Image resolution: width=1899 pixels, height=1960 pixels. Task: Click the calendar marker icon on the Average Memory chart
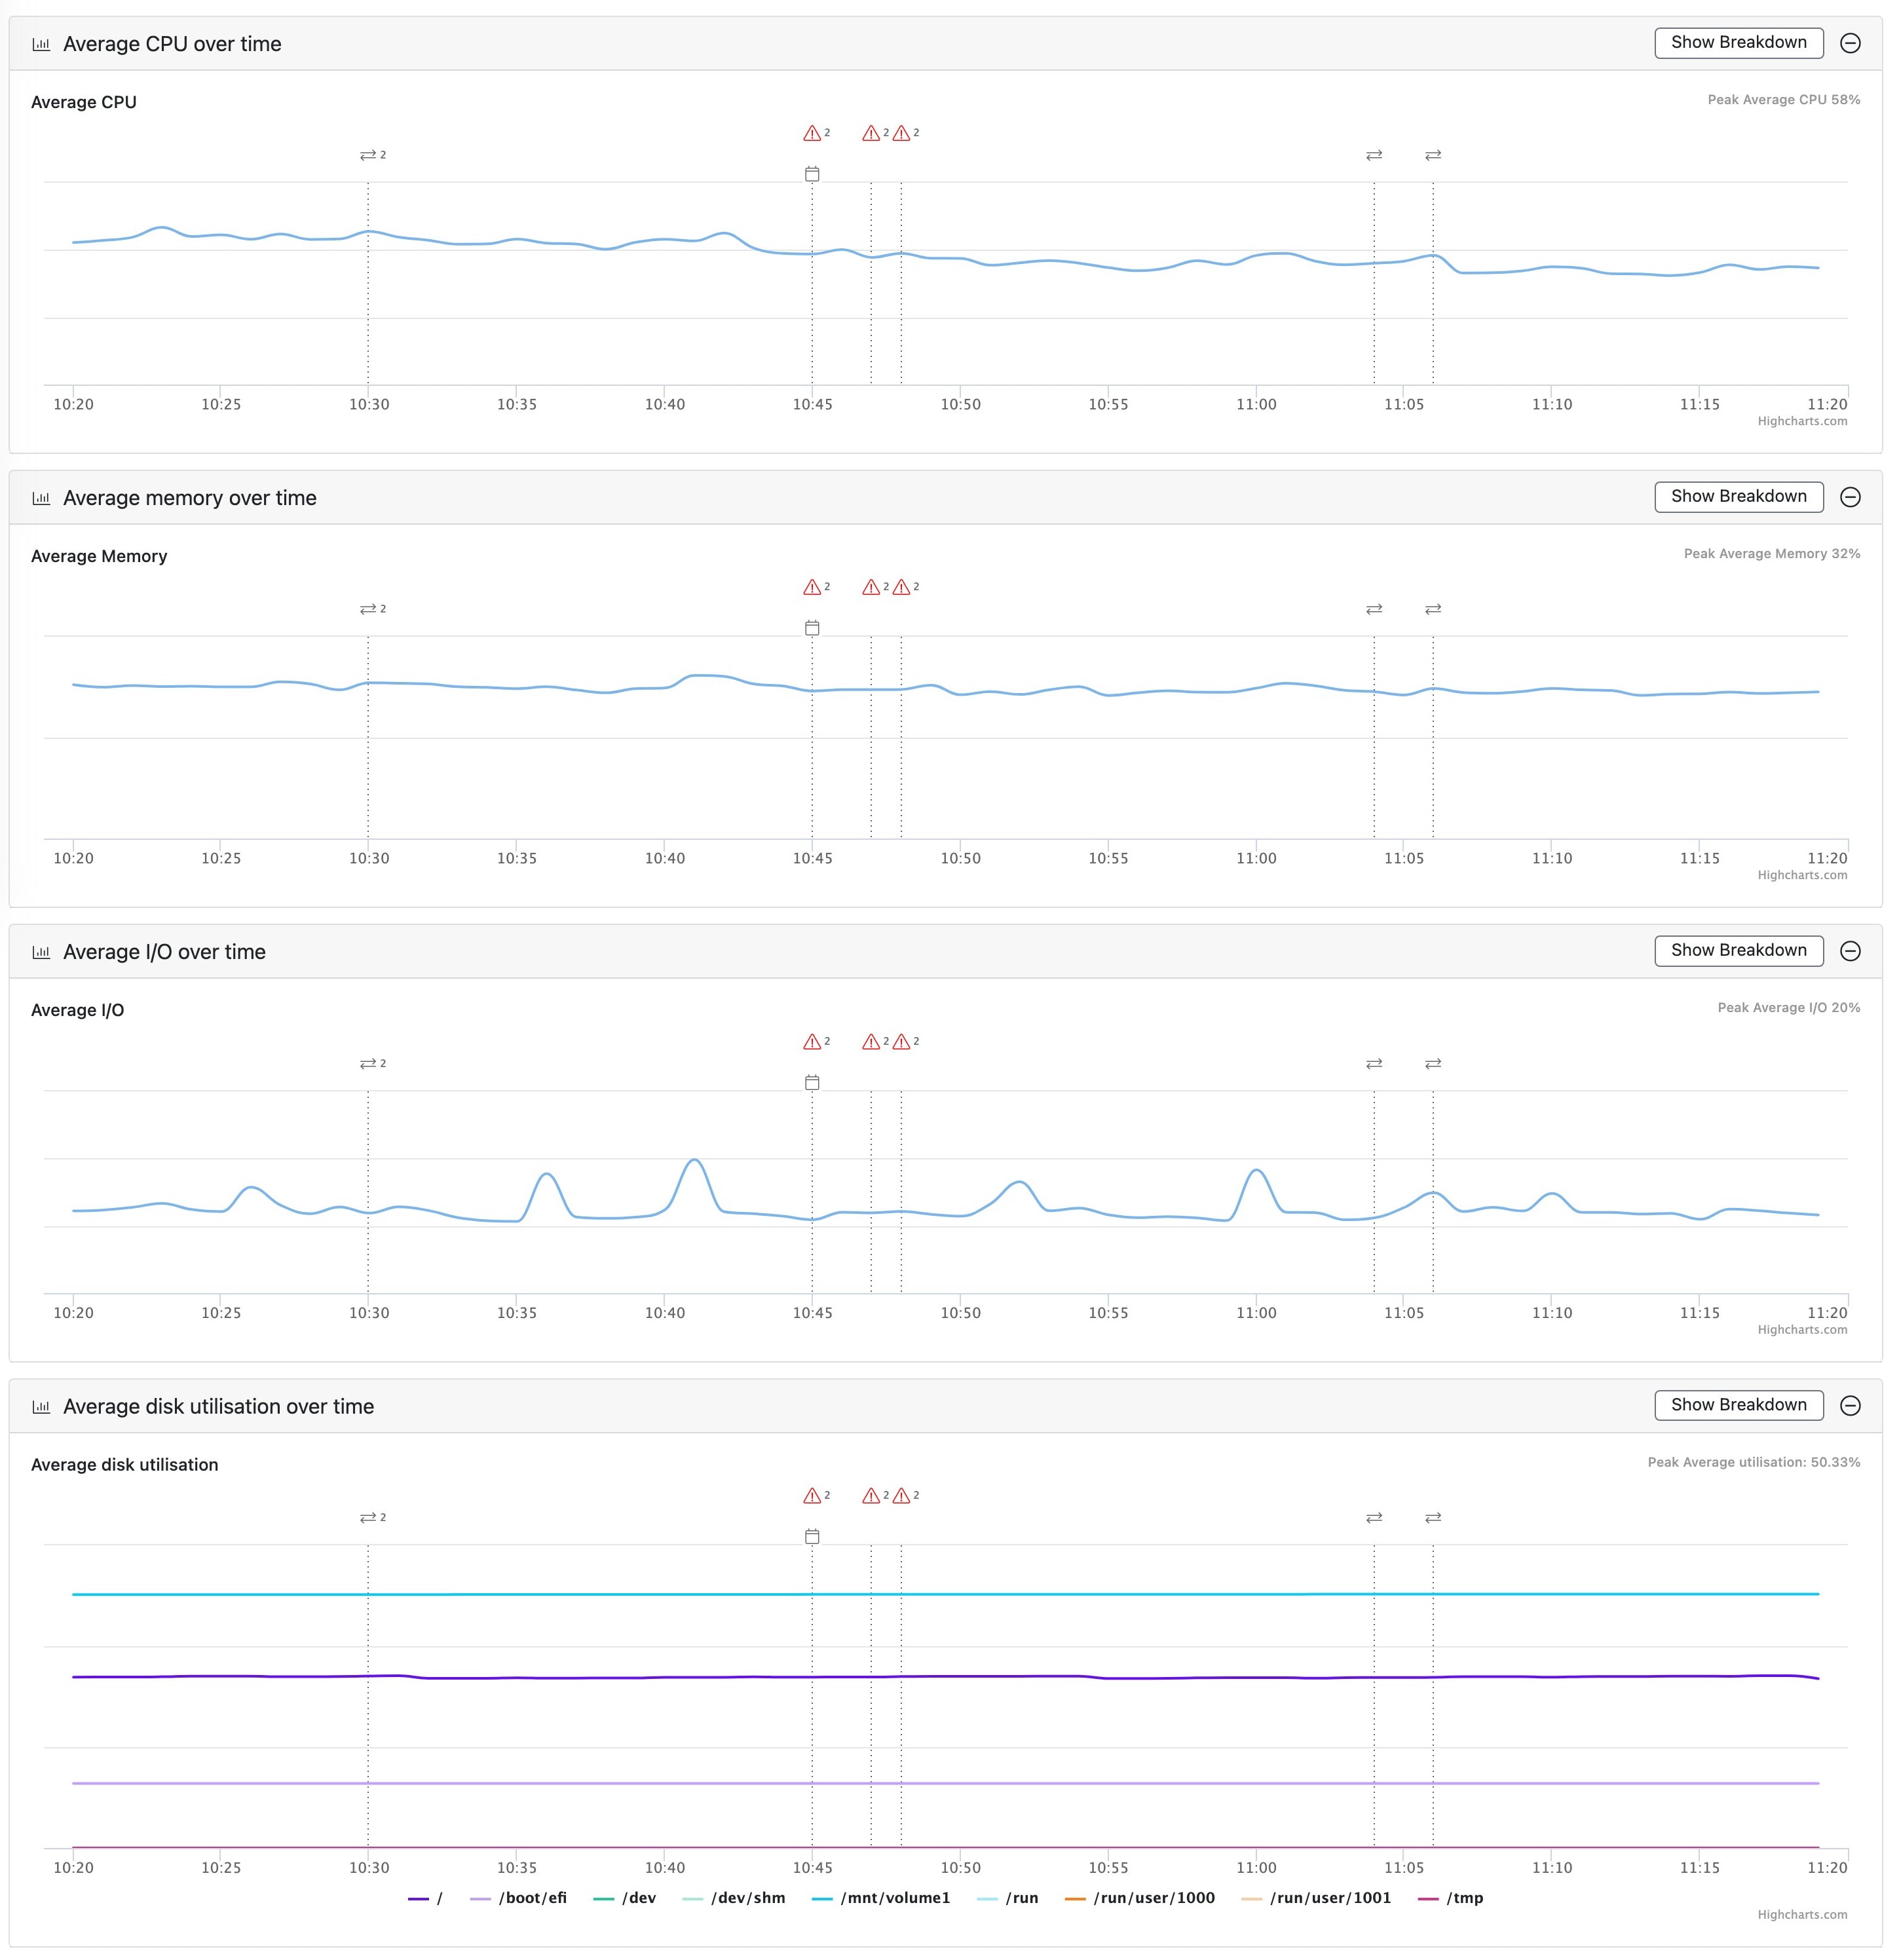pos(812,629)
